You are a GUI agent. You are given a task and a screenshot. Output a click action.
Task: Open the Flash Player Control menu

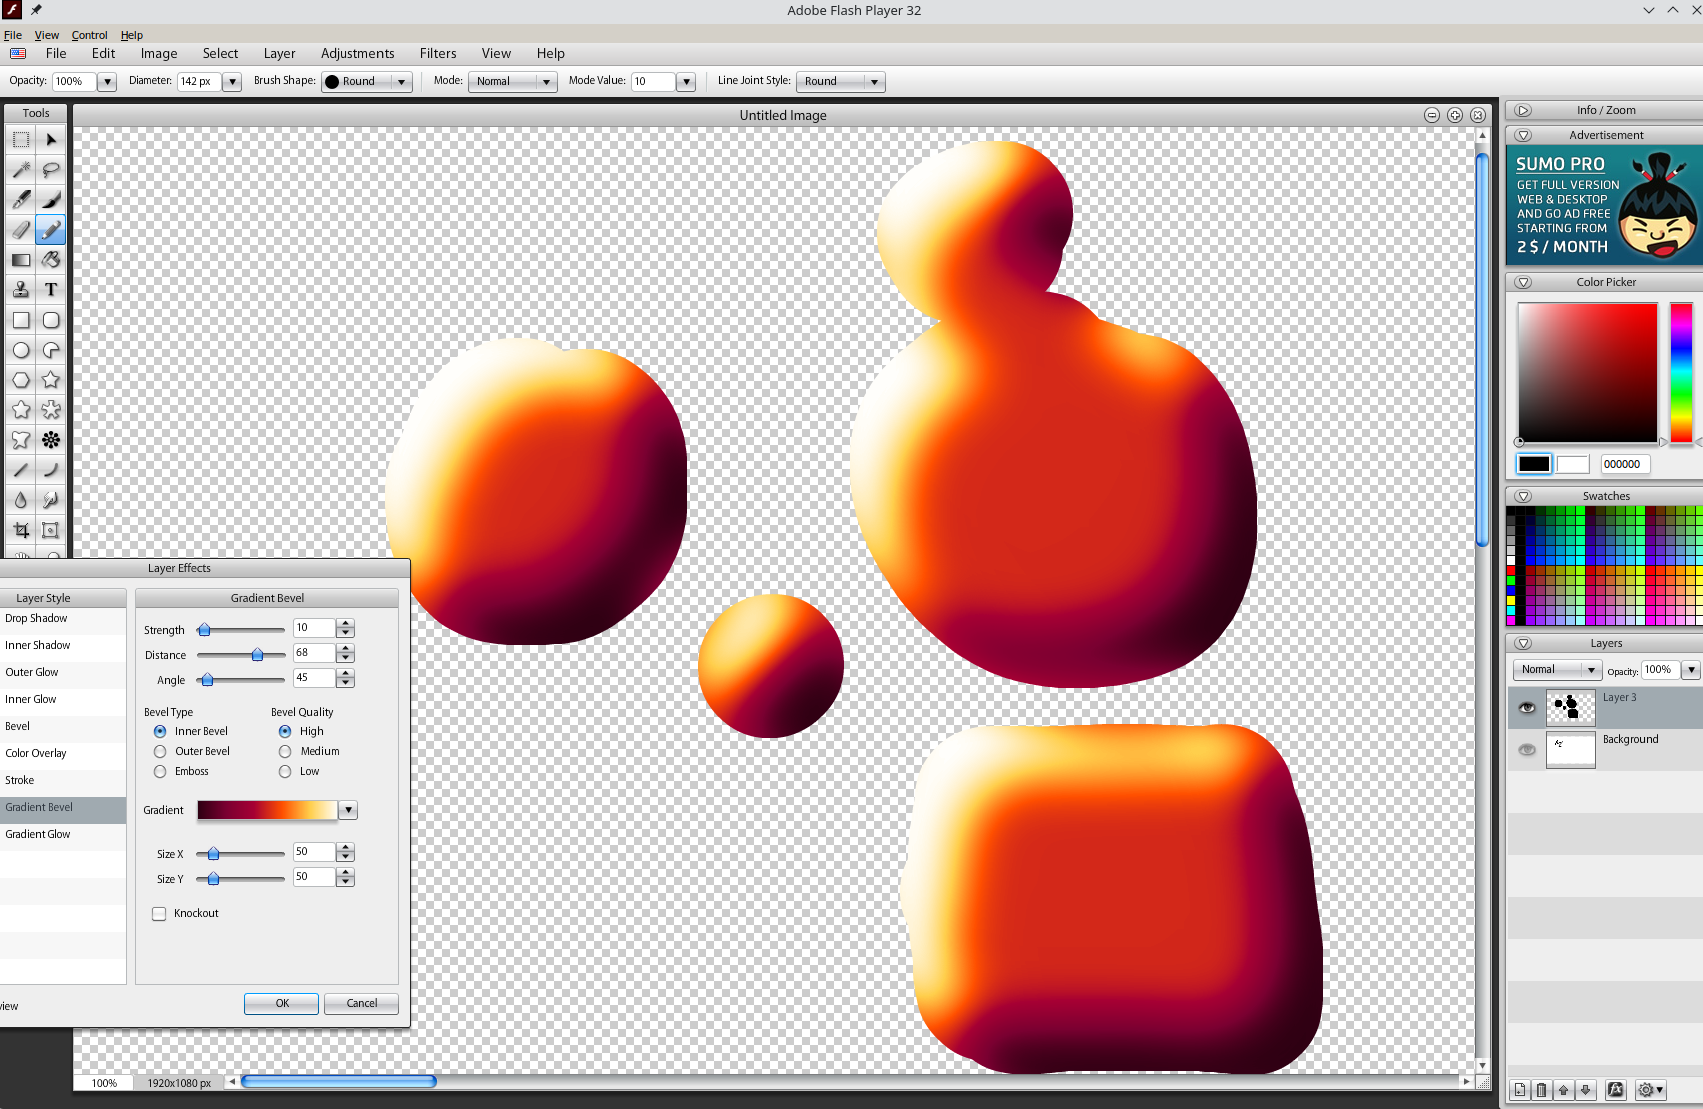(x=89, y=35)
